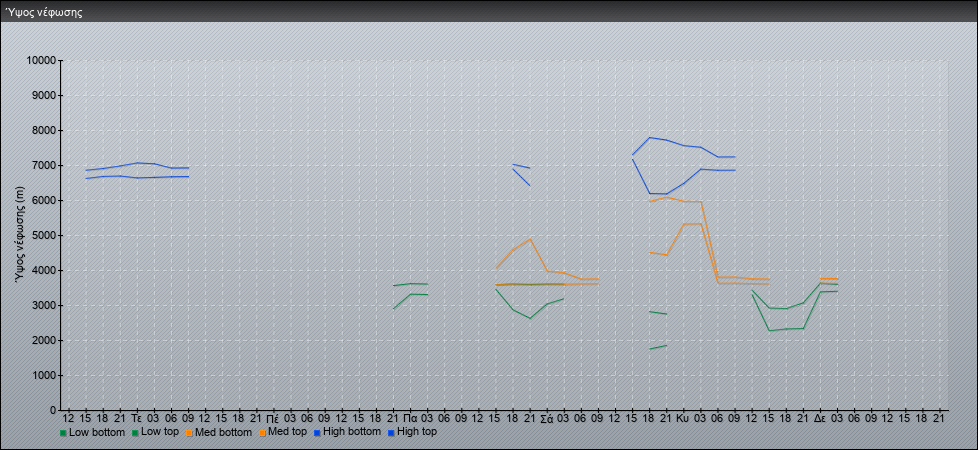Click the 10000 value on the vertical axis
This screenshot has height=450, width=978.
42,61
